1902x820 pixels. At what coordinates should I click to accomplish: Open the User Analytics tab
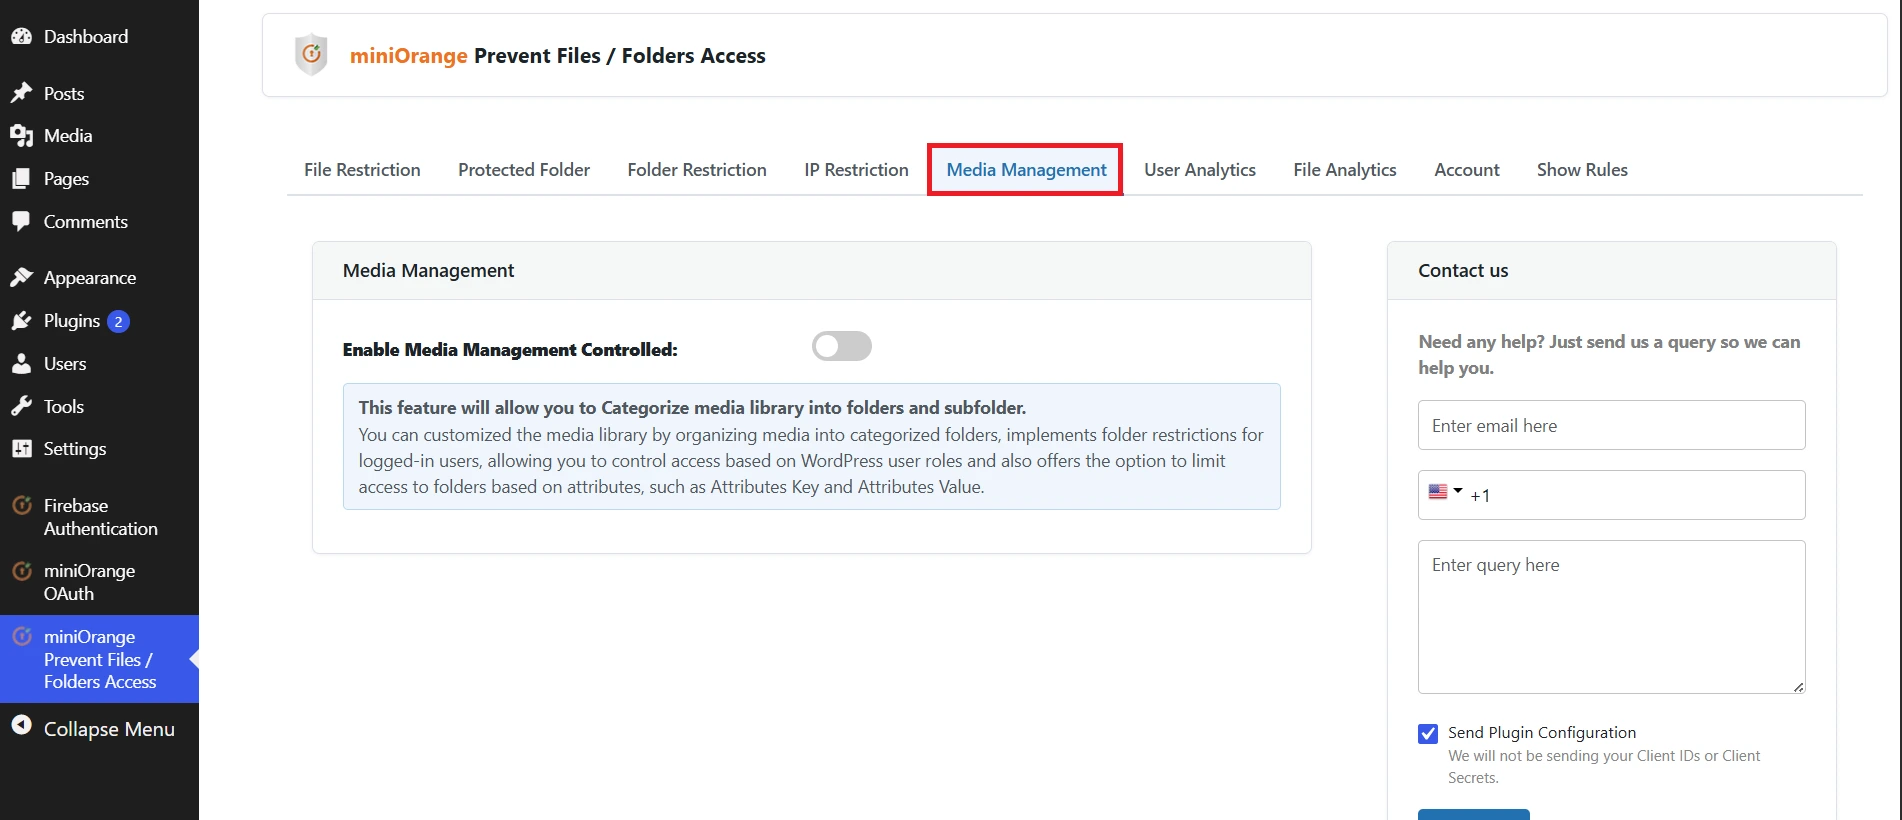pos(1200,170)
